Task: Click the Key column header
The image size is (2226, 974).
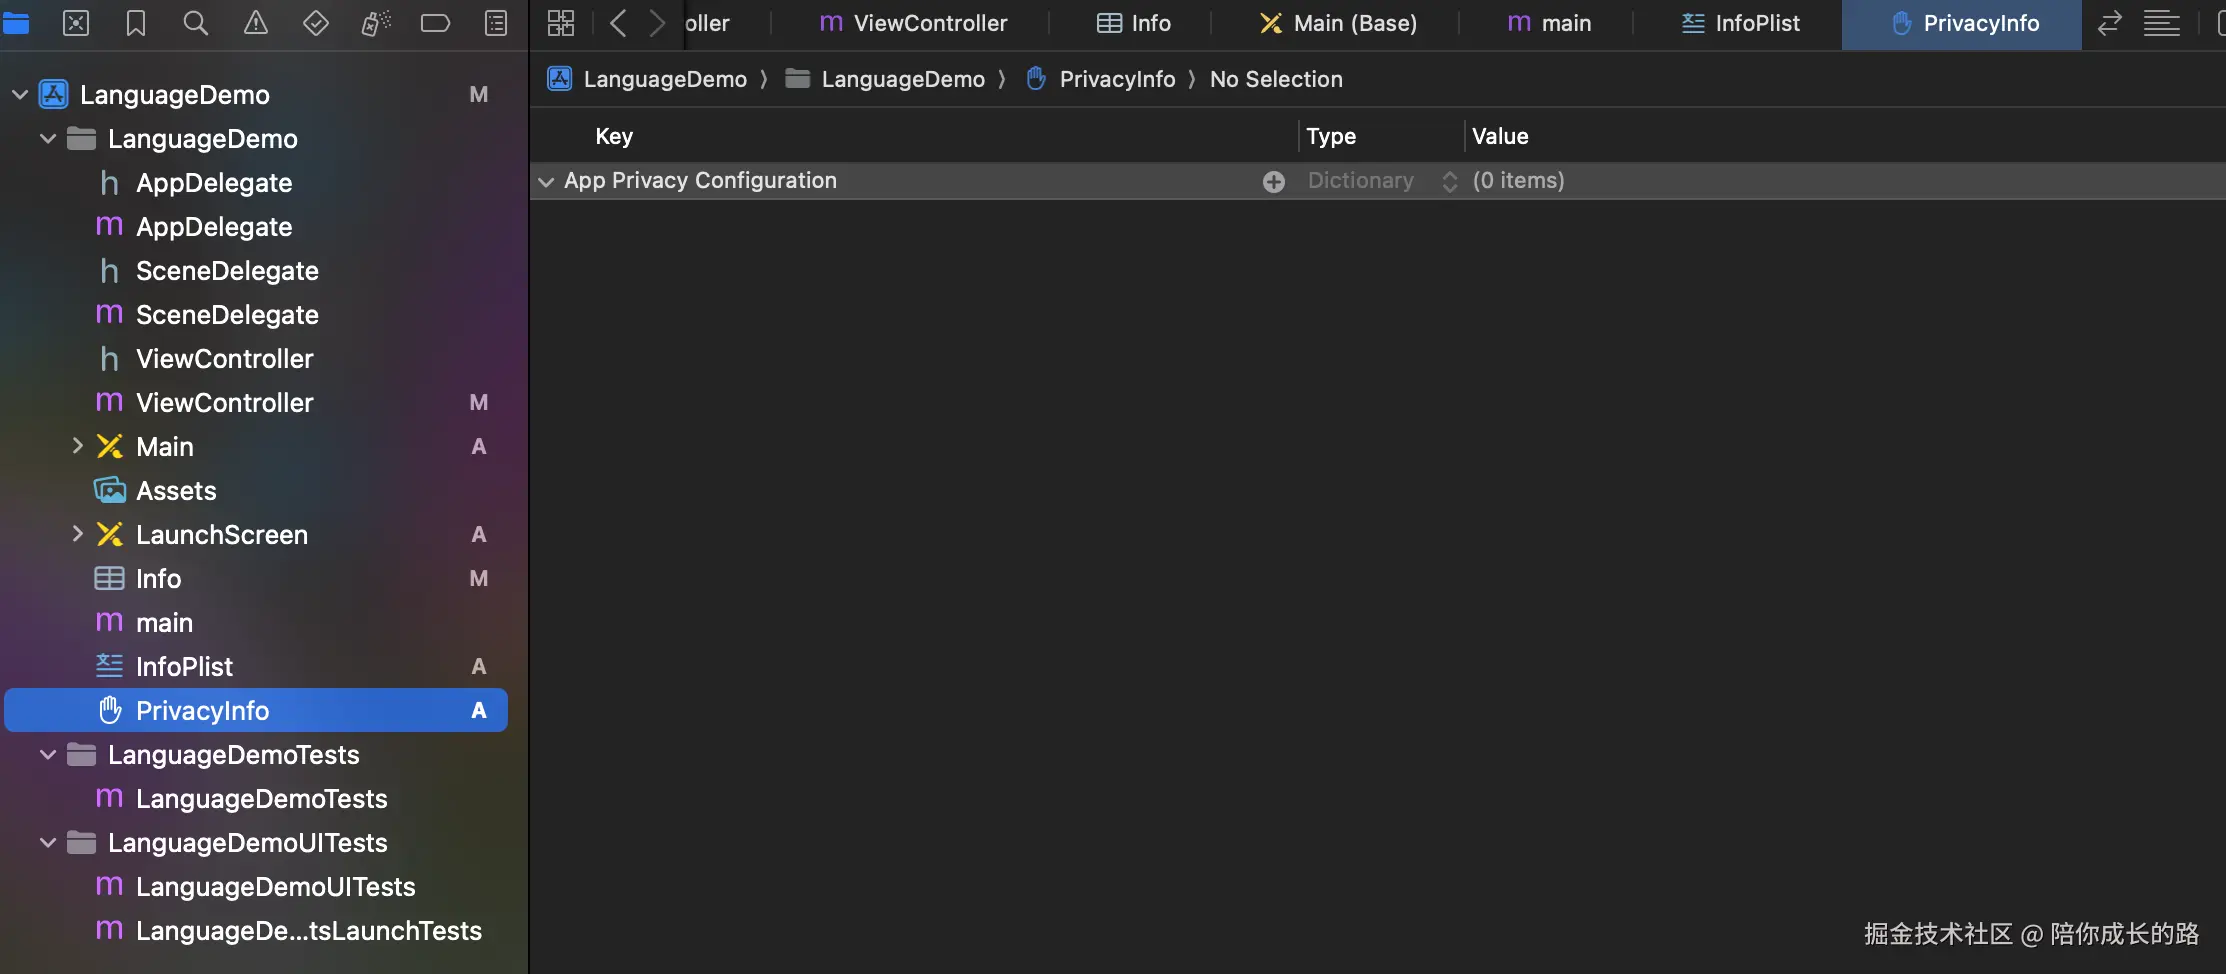Action: tap(614, 136)
